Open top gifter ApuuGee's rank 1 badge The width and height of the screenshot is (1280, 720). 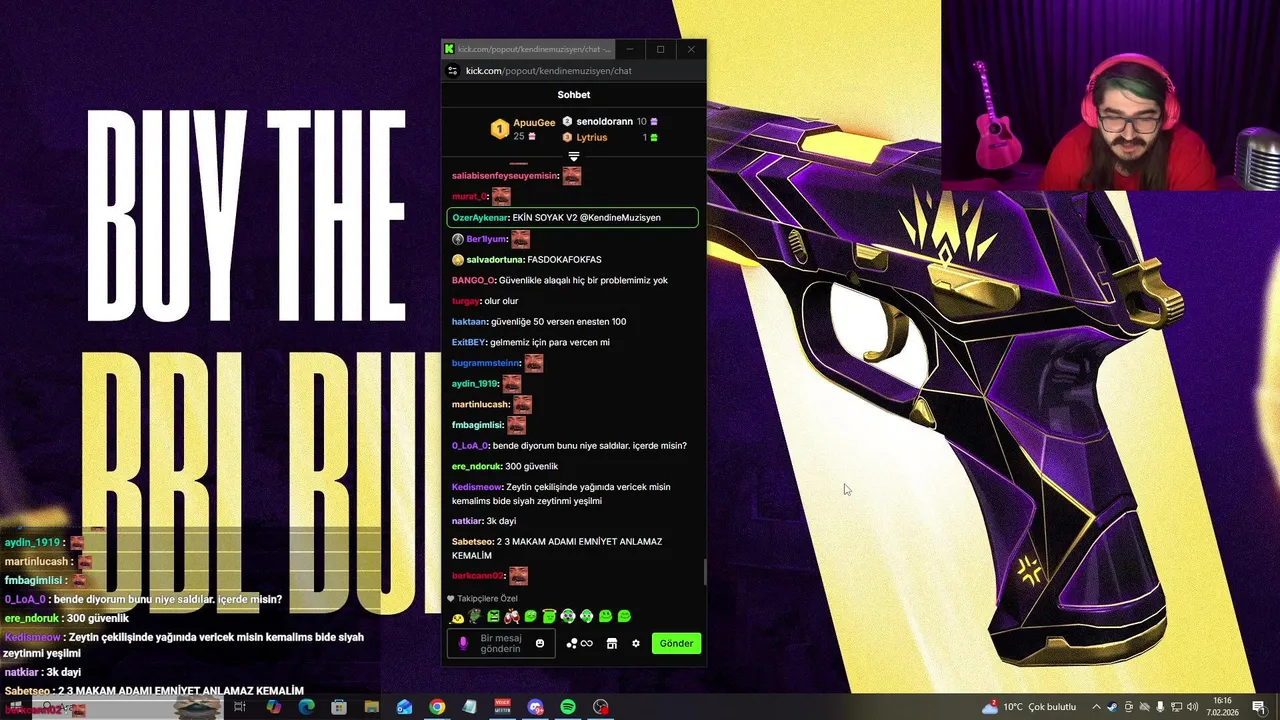click(x=499, y=128)
